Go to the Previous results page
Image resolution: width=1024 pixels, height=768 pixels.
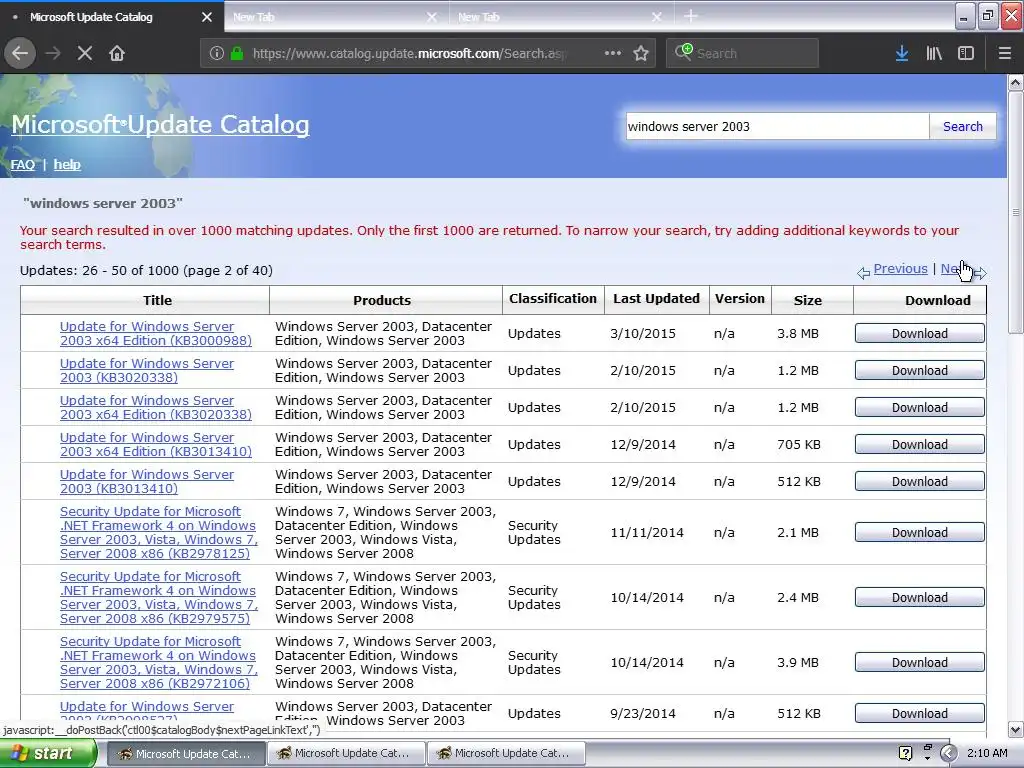901,269
